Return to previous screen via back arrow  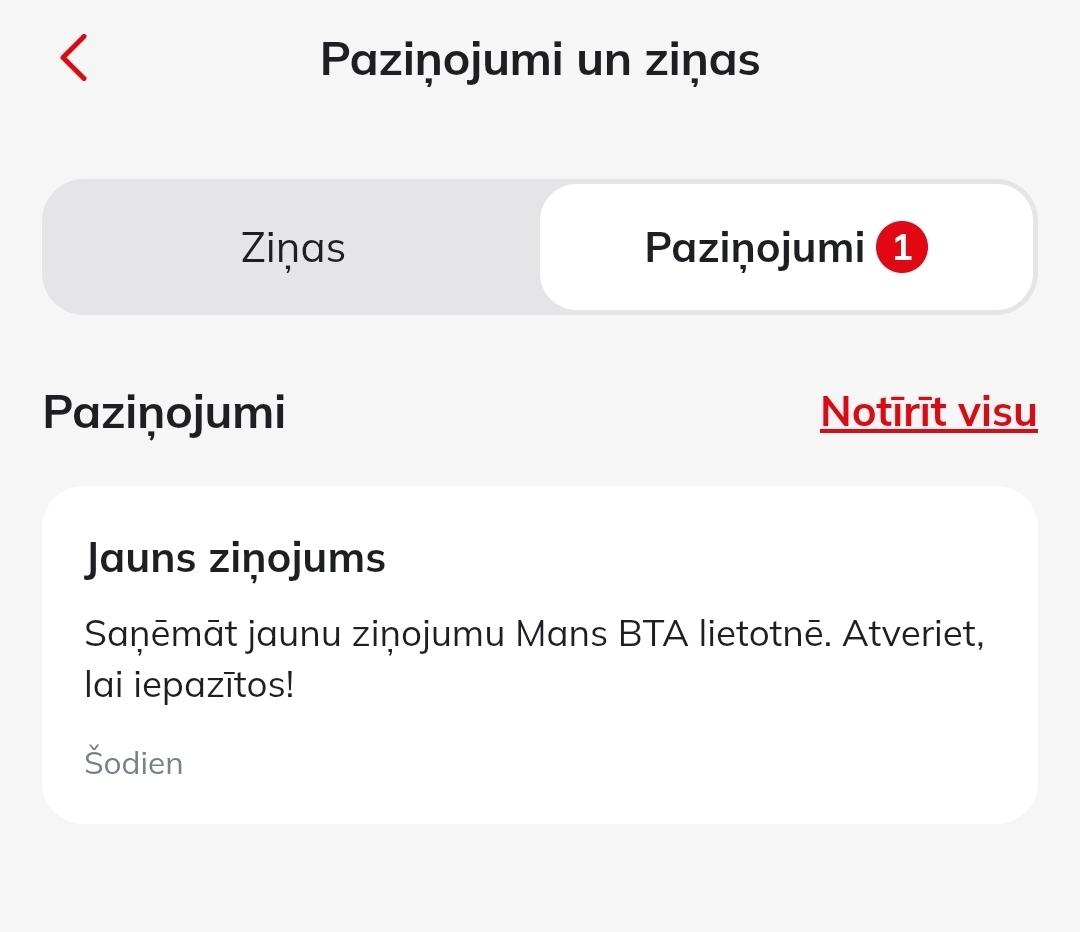(72, 60)
